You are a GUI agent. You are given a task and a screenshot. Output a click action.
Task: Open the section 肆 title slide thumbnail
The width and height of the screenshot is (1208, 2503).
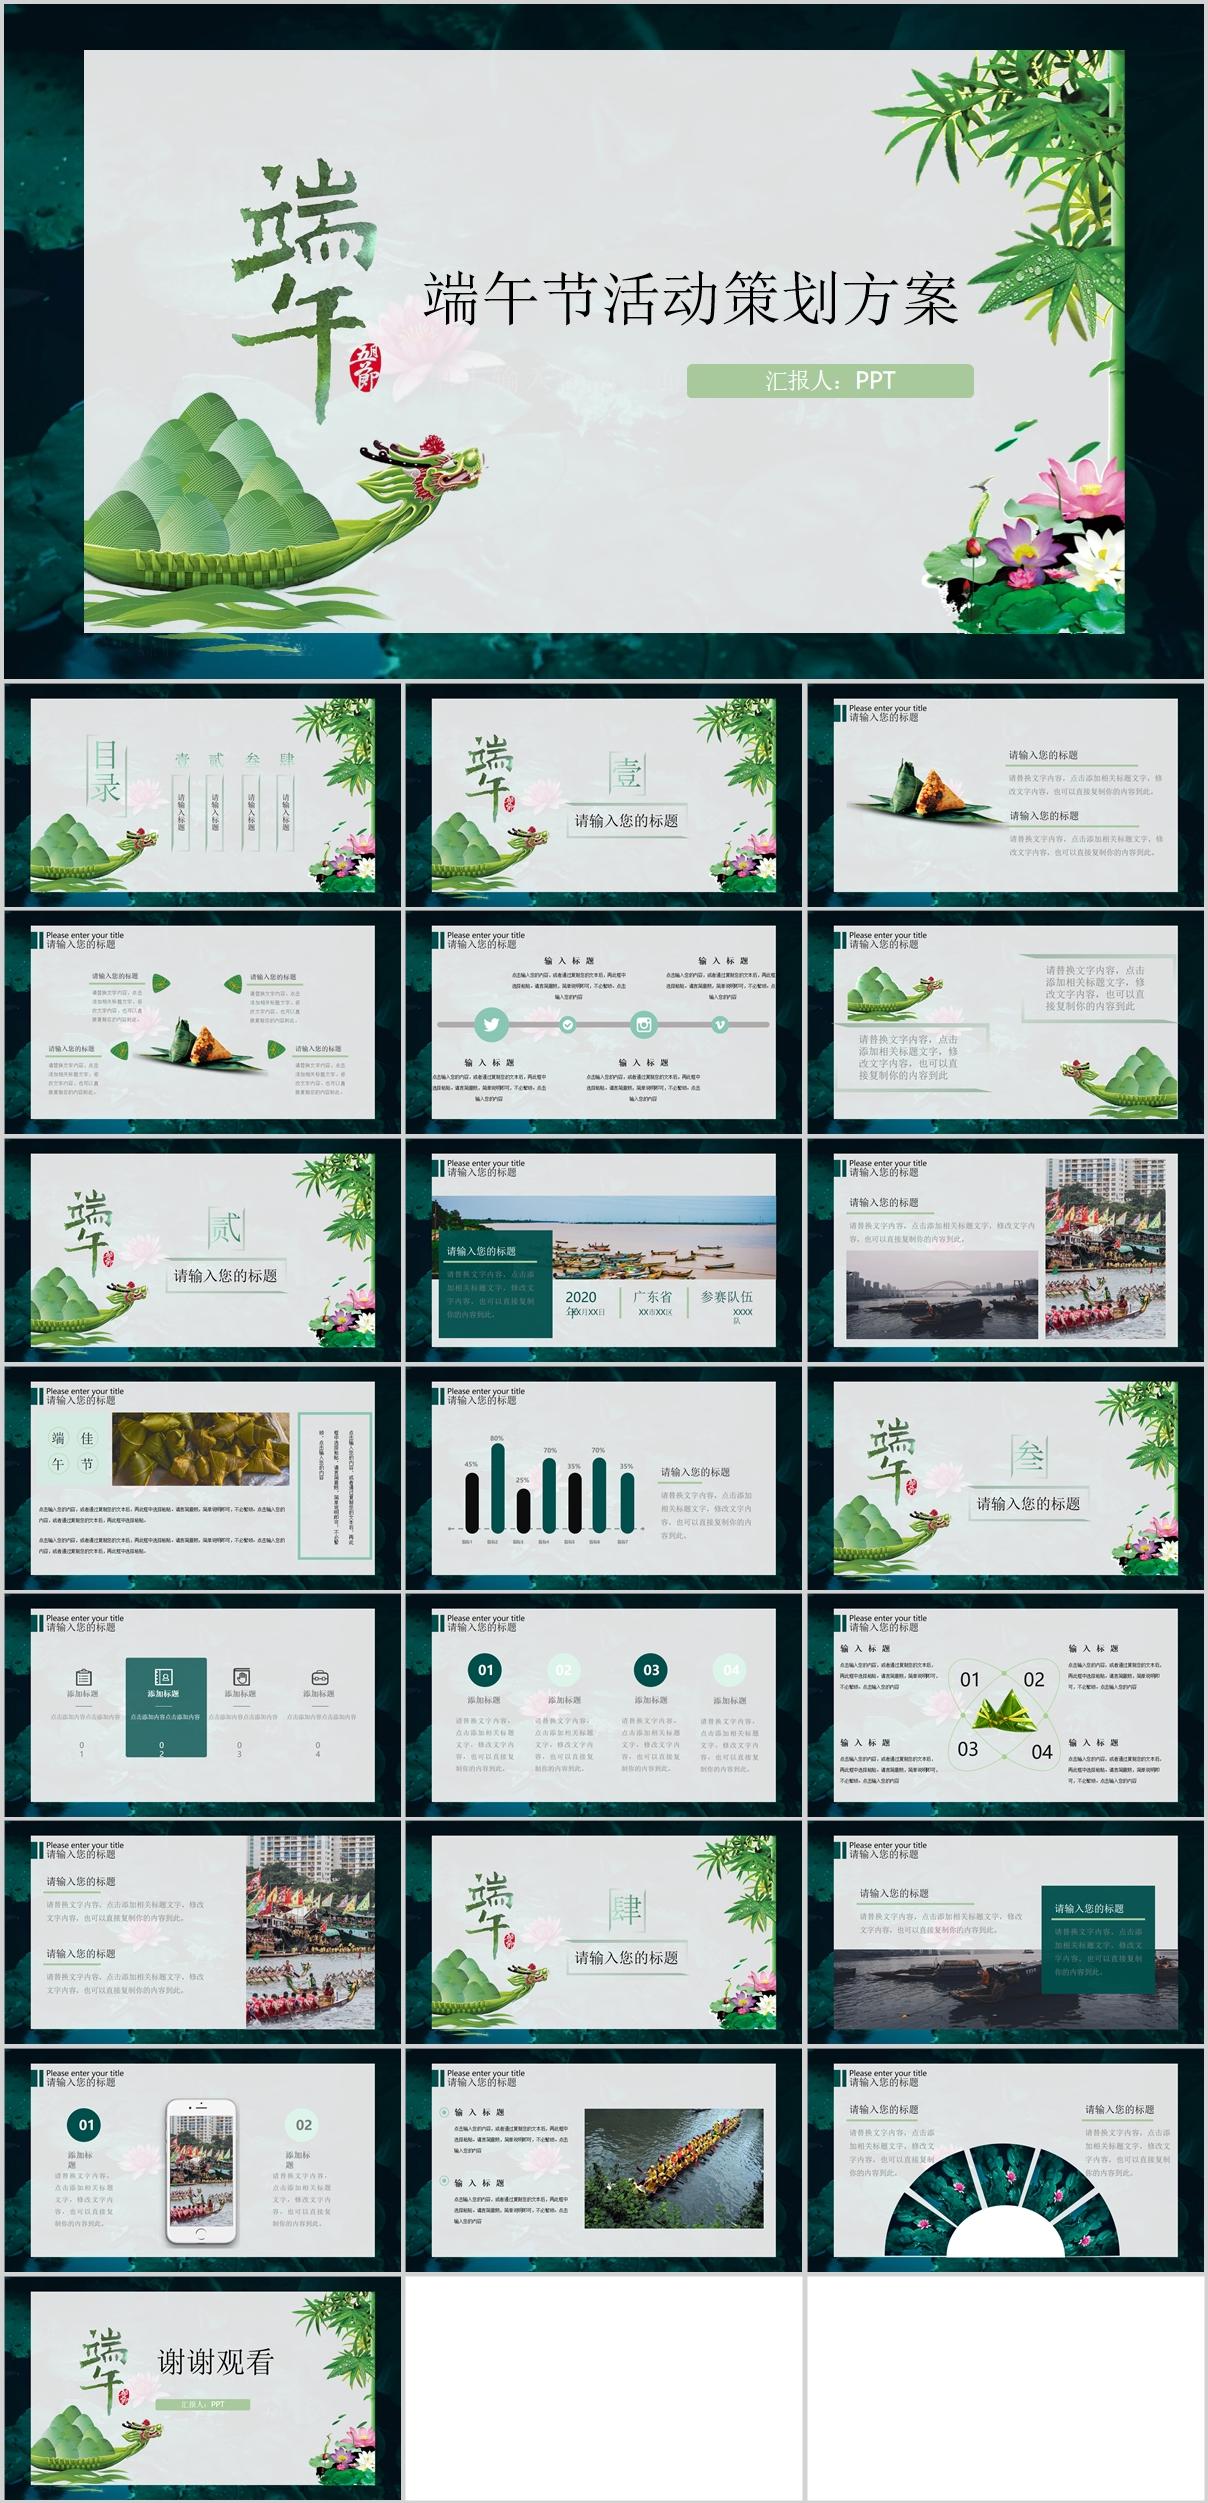(x=604, y=1932)
